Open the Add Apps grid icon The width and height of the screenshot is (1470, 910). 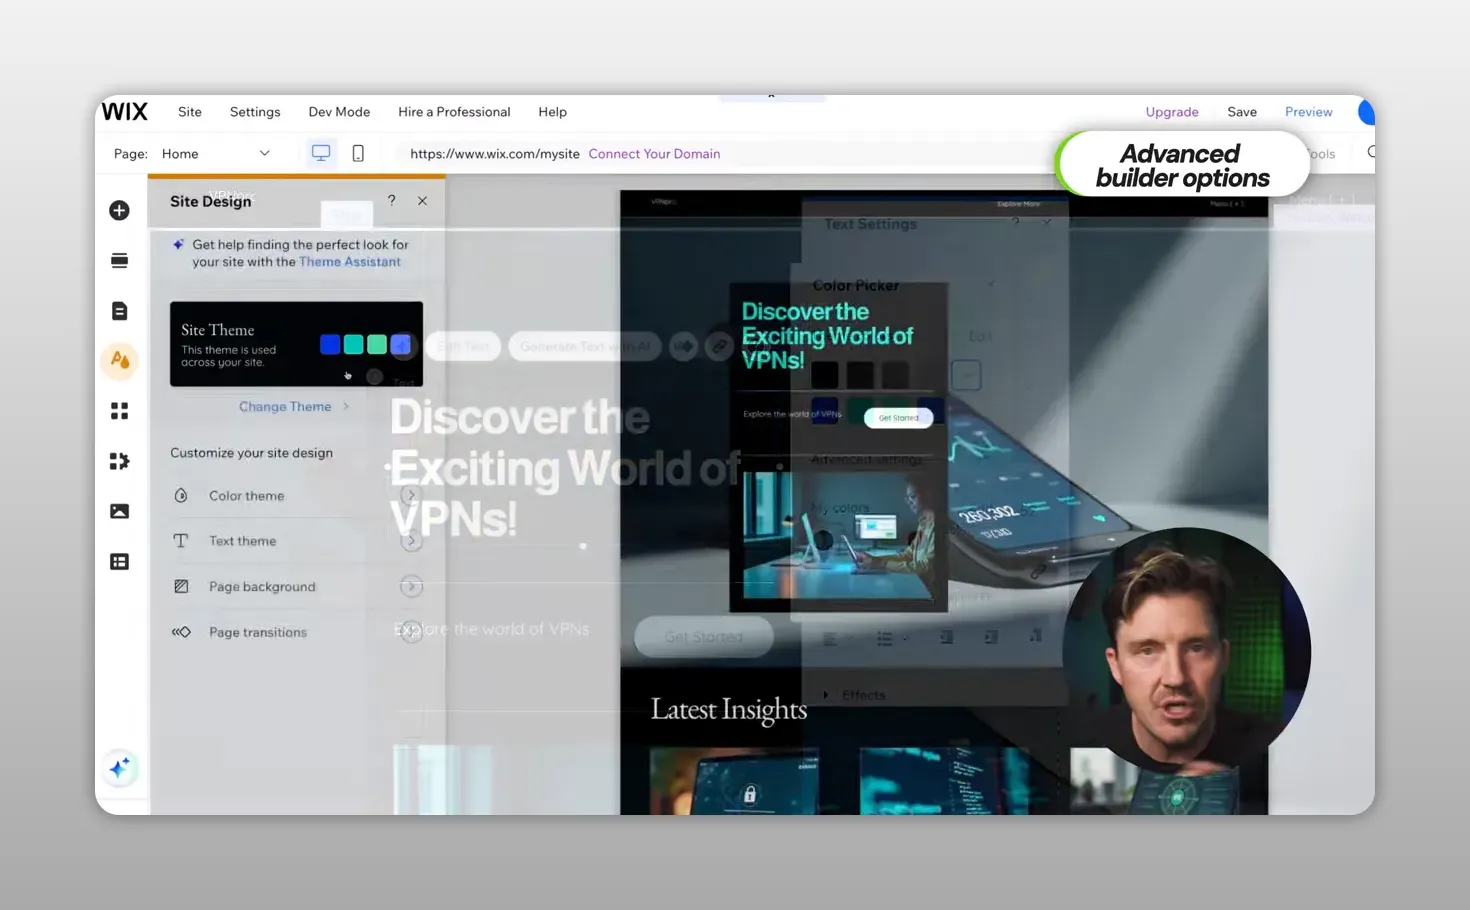tap(119, 411)
